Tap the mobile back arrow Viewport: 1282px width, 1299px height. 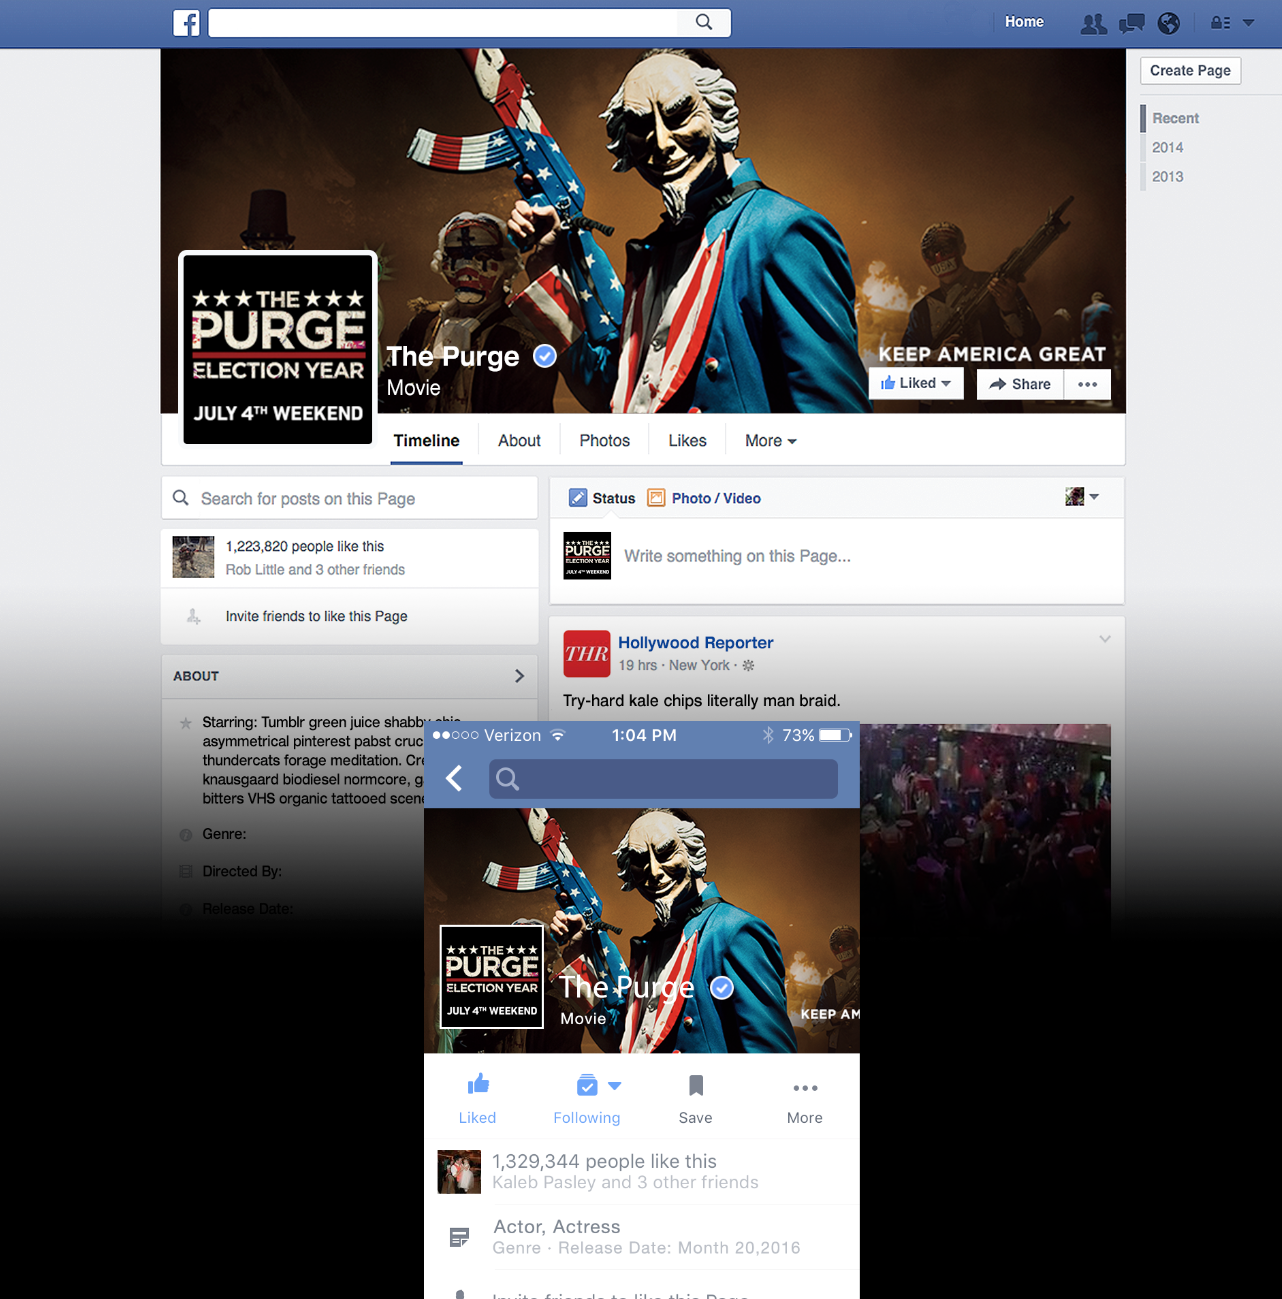pos(454,778)
